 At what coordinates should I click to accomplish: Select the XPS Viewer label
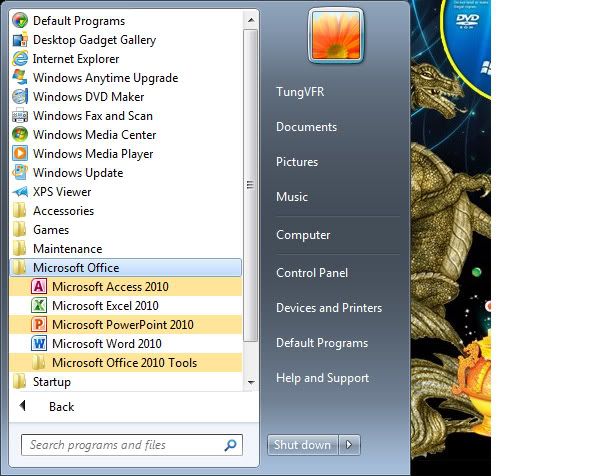tap(62, 192)
